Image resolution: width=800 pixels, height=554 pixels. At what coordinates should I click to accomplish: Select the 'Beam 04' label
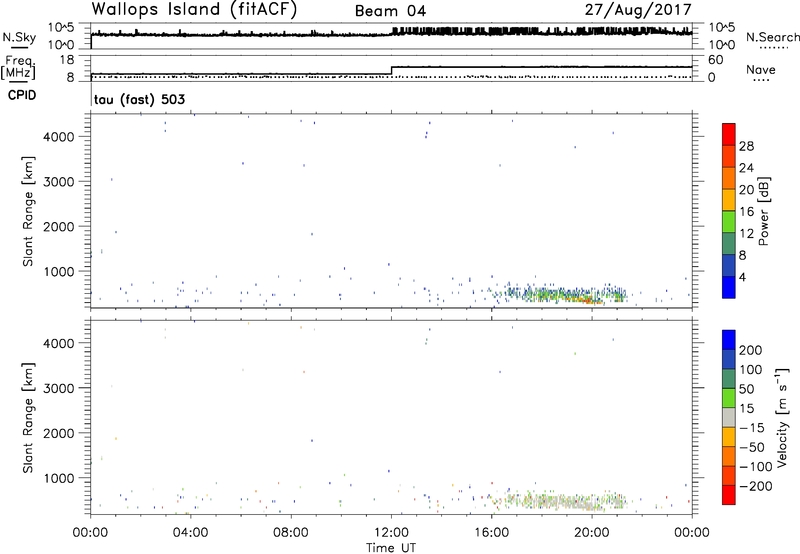tap(390, 11)
